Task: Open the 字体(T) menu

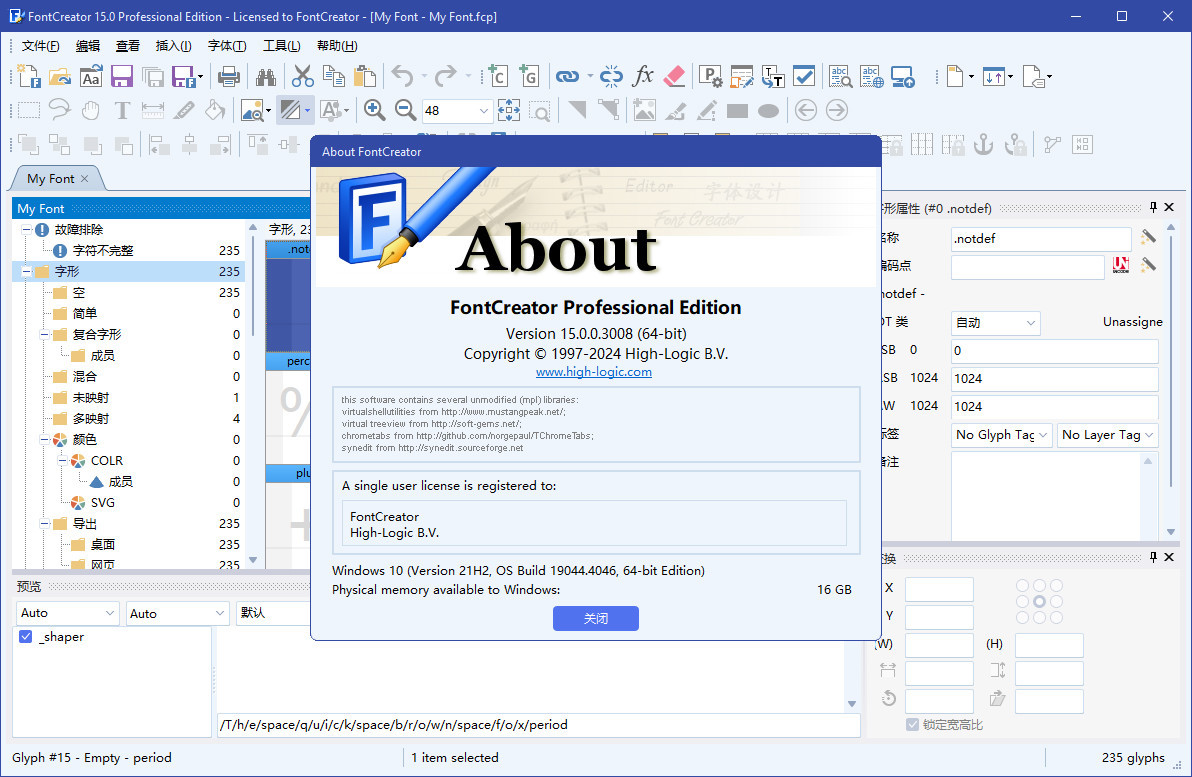Action: (226, 46)
